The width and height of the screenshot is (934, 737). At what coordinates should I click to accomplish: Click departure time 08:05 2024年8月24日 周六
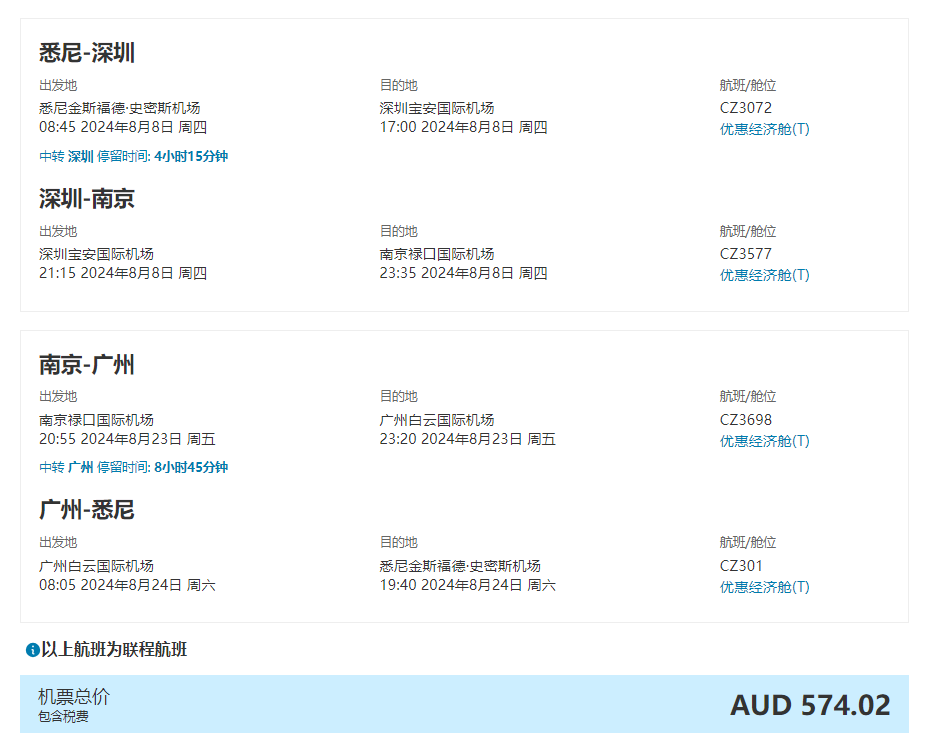coord(127,586)
